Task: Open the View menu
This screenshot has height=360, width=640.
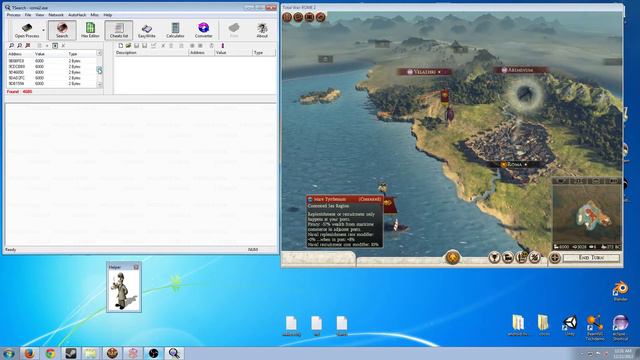Action: point(40,15)
